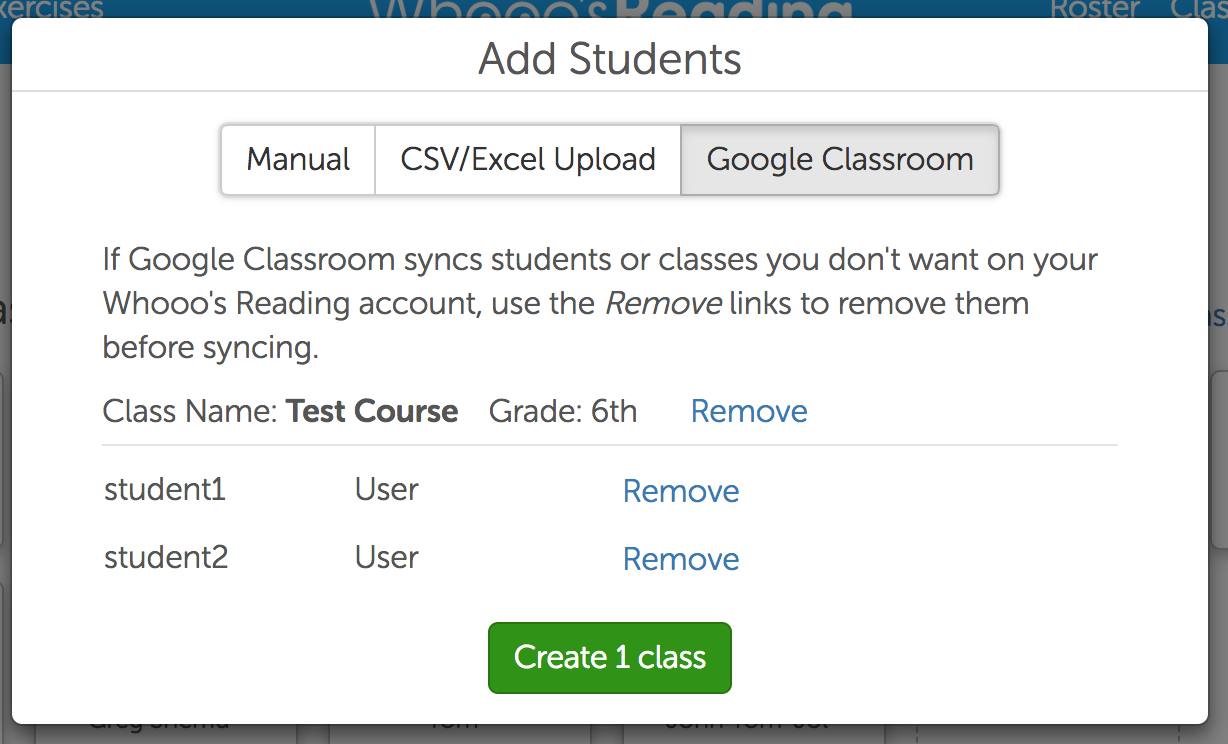
Task: Select the student1 name text
Action: (165, 490)
